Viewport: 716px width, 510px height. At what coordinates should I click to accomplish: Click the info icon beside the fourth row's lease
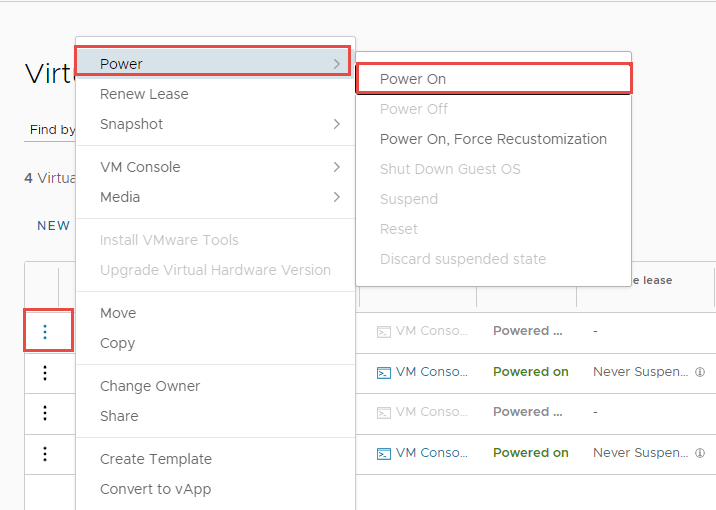(x=700, y=453)
